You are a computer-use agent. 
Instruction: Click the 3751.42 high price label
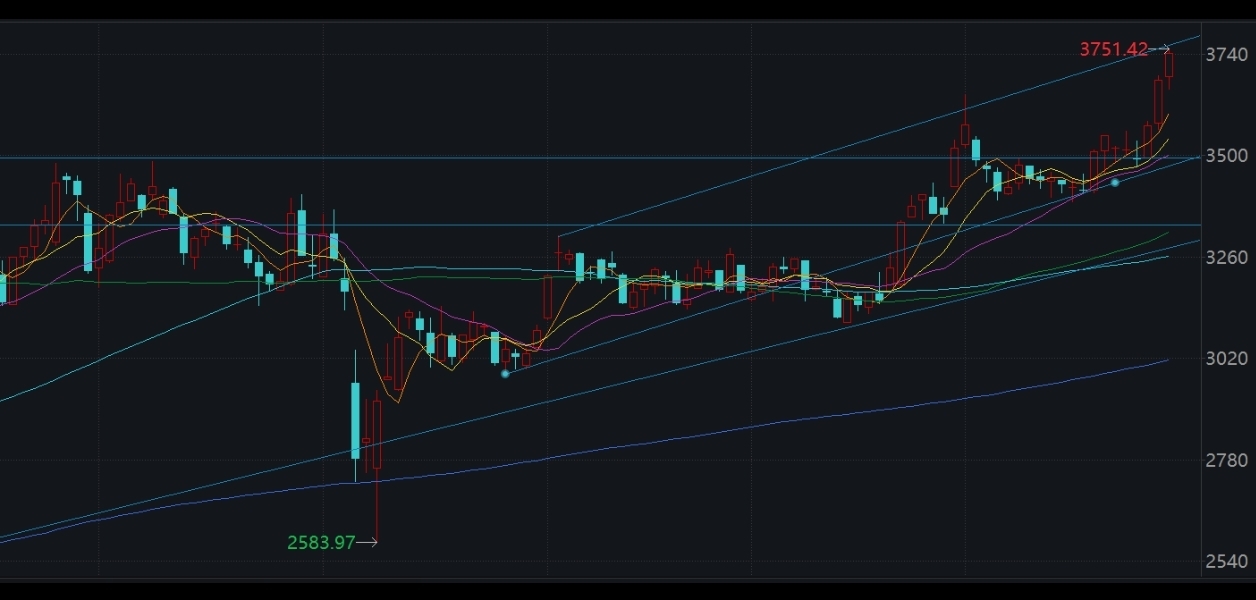[x=1114, y=49]
